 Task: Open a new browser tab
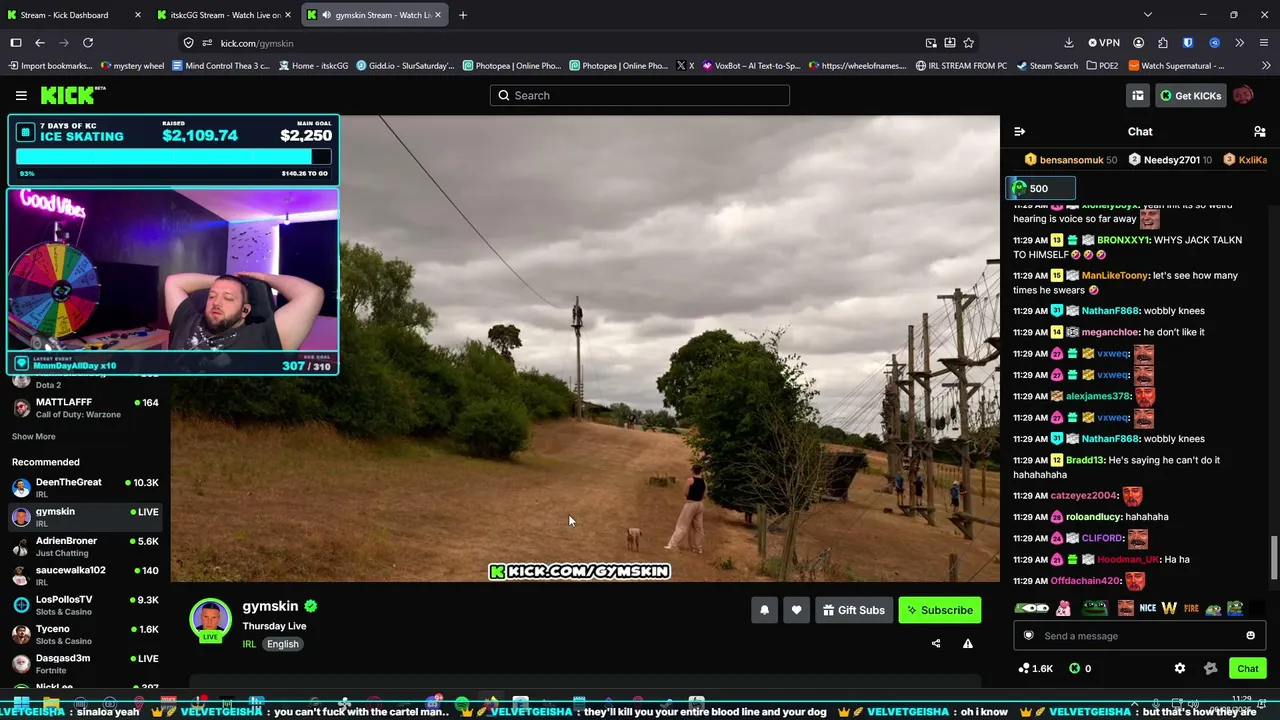coord(463,15)
